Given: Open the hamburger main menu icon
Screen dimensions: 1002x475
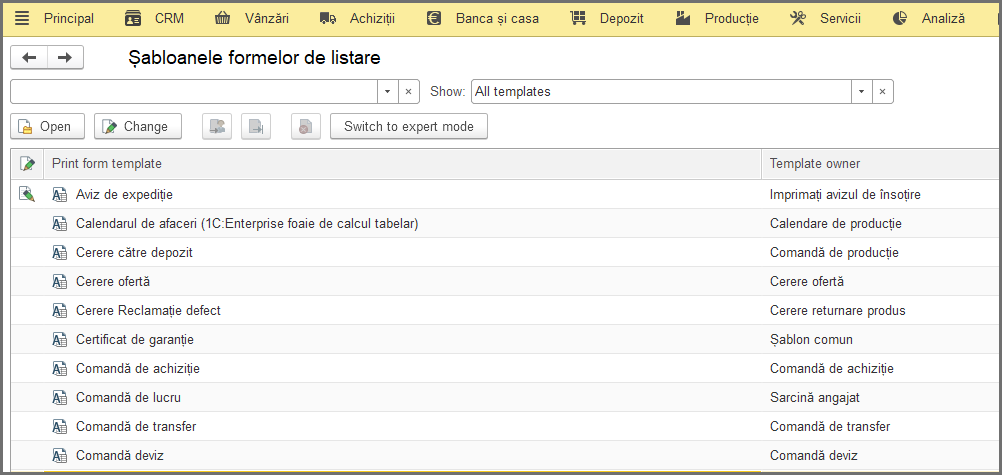Looking at the screenshot, I should (x=22, y=19).
